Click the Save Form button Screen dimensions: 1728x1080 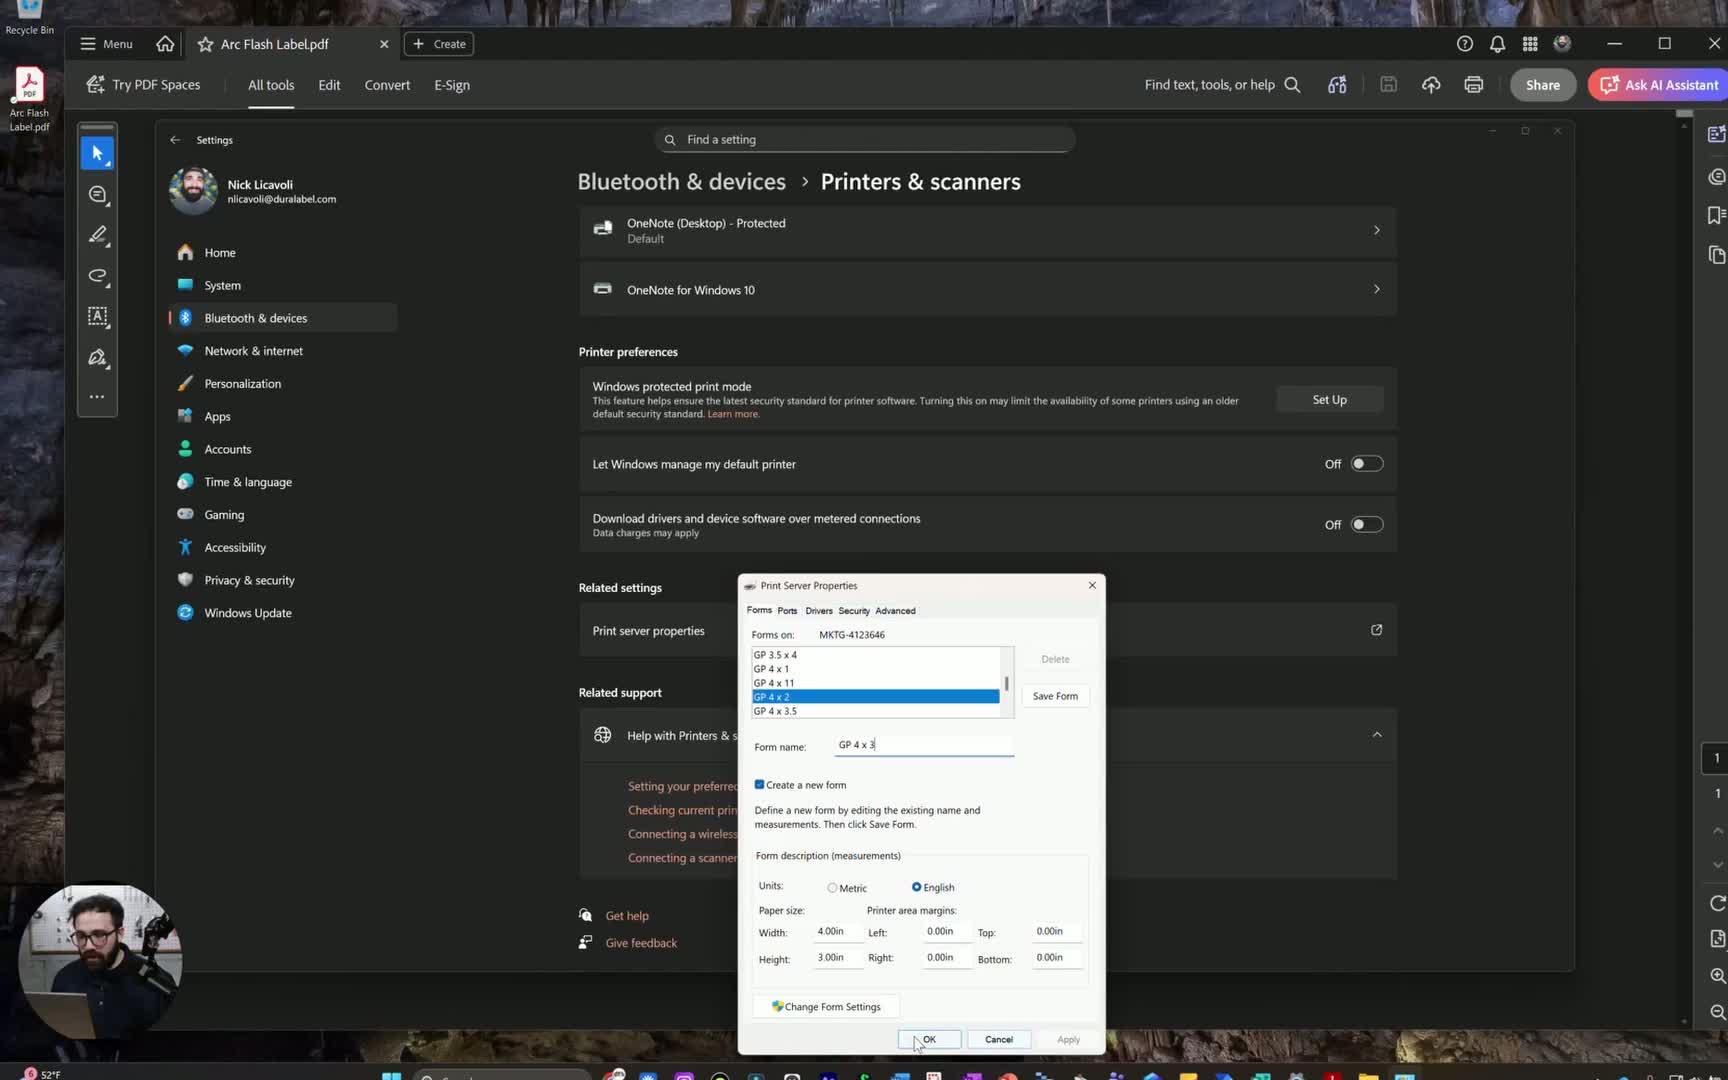tap(1055, 696)
